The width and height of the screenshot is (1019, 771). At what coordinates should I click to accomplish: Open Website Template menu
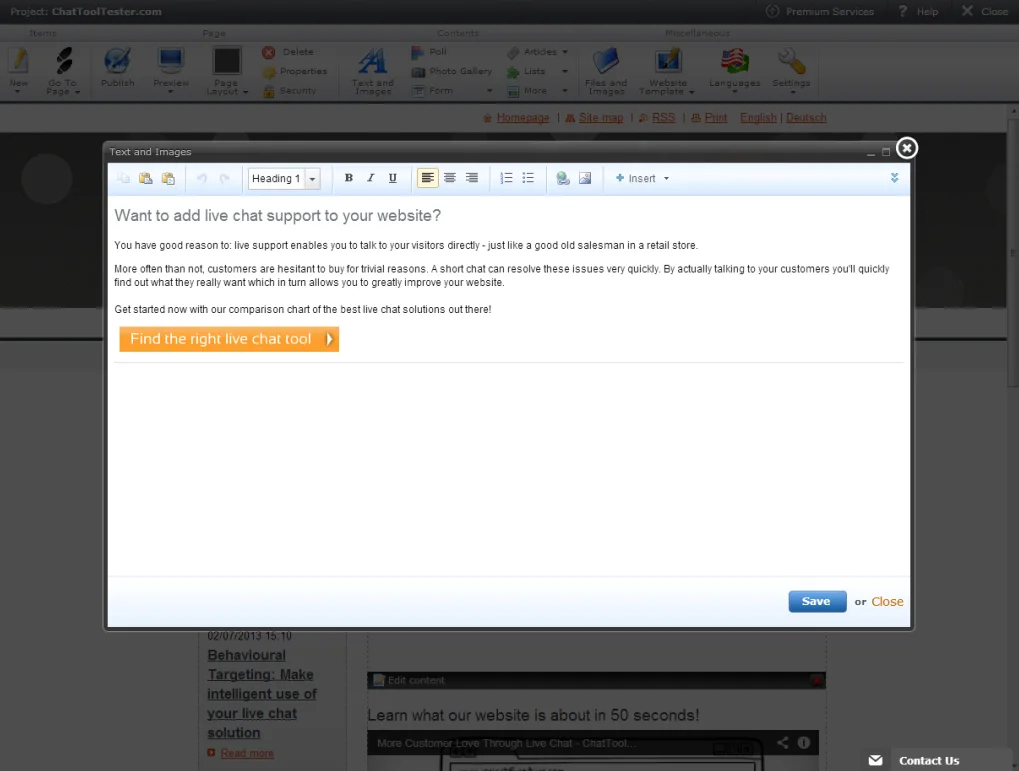point(667,71)
